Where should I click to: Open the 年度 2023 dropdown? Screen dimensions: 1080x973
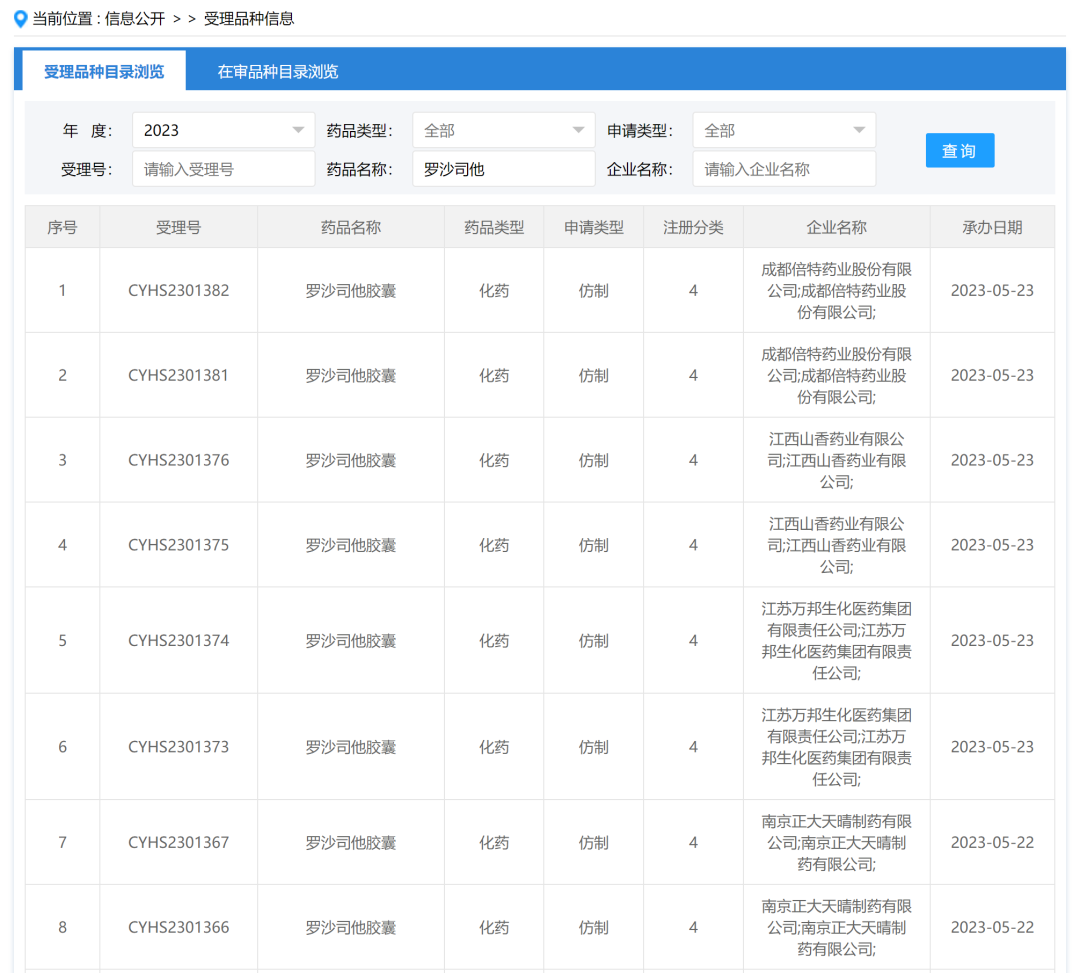point(223,130)
